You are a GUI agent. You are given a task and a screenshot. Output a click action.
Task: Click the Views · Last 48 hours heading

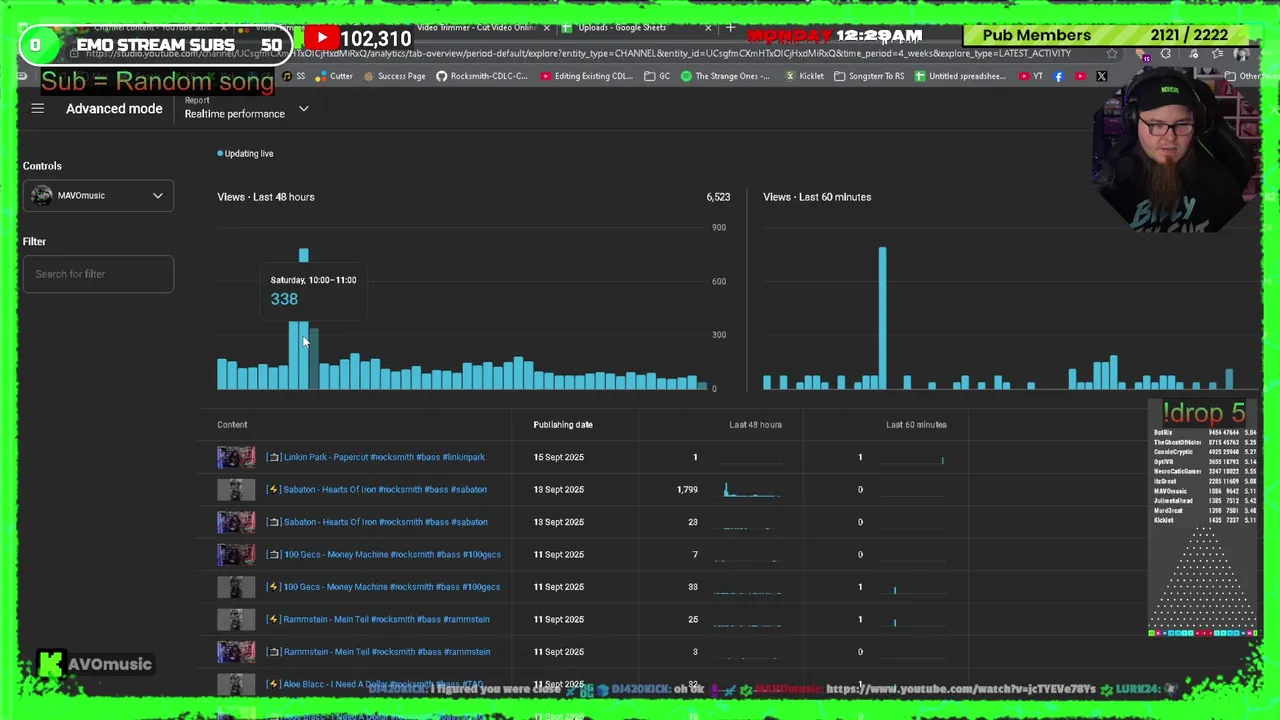click(x=266, y=197)
